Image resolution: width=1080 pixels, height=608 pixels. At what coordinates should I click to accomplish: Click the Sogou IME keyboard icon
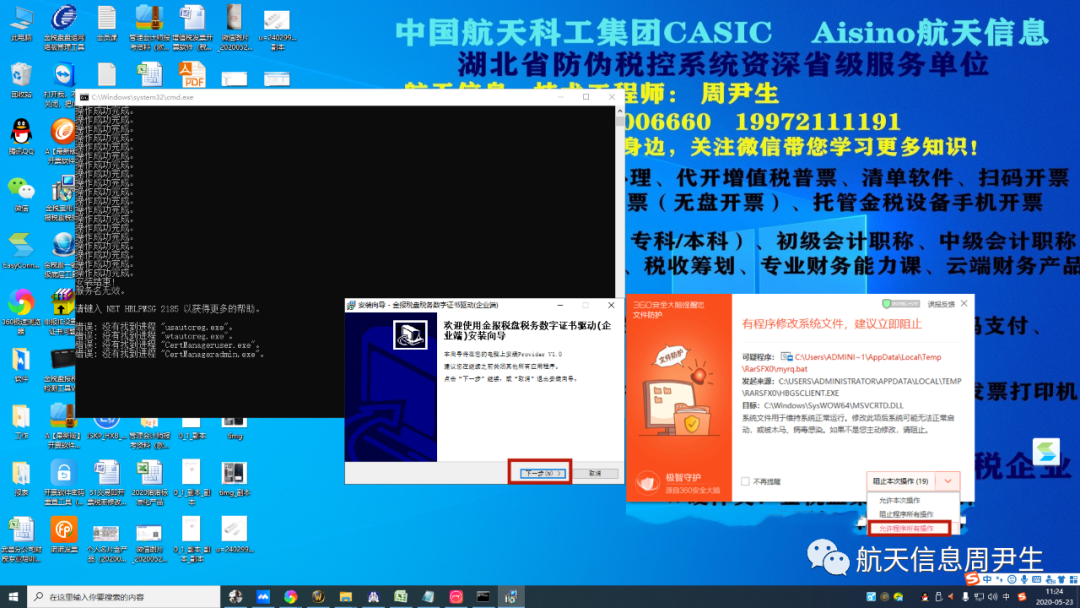click(1037, 580)
